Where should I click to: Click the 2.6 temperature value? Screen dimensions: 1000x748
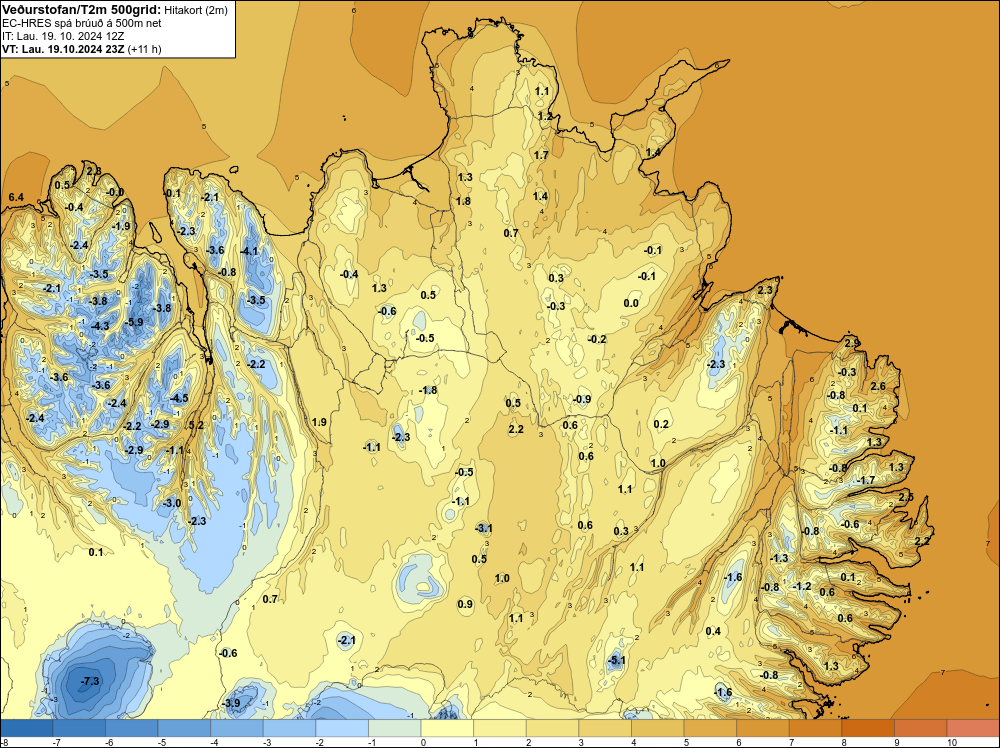878,386
